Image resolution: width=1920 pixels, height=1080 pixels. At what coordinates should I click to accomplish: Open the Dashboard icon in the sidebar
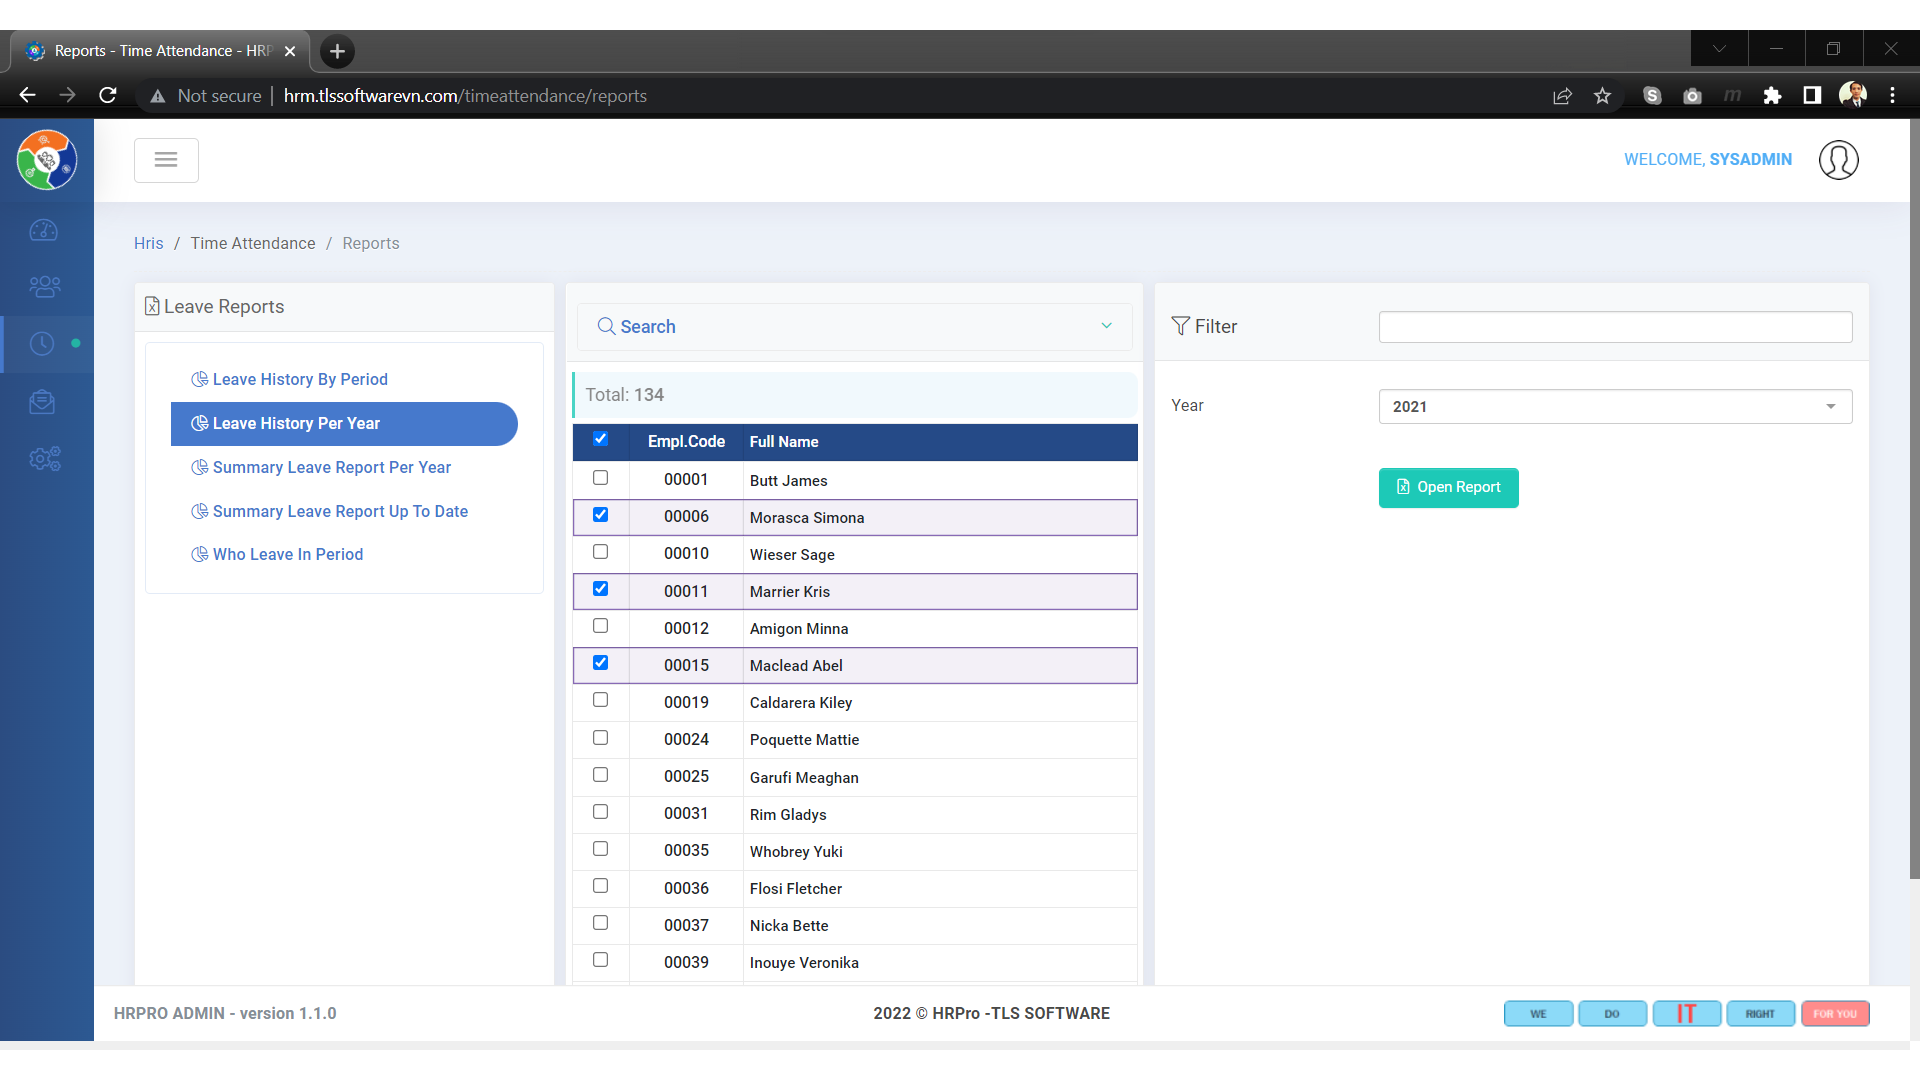click(x=45, y=230)
